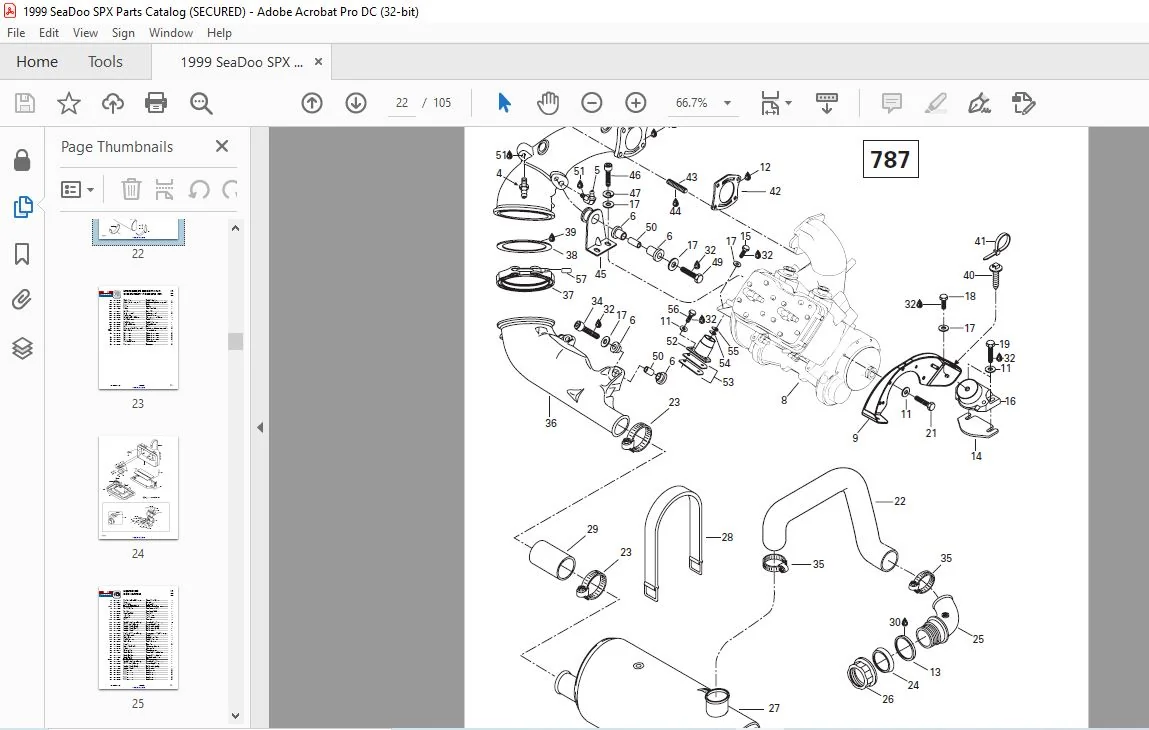Click the Save file icon
The height and width of the screenshot is (730, 1149).
point(25,103)
